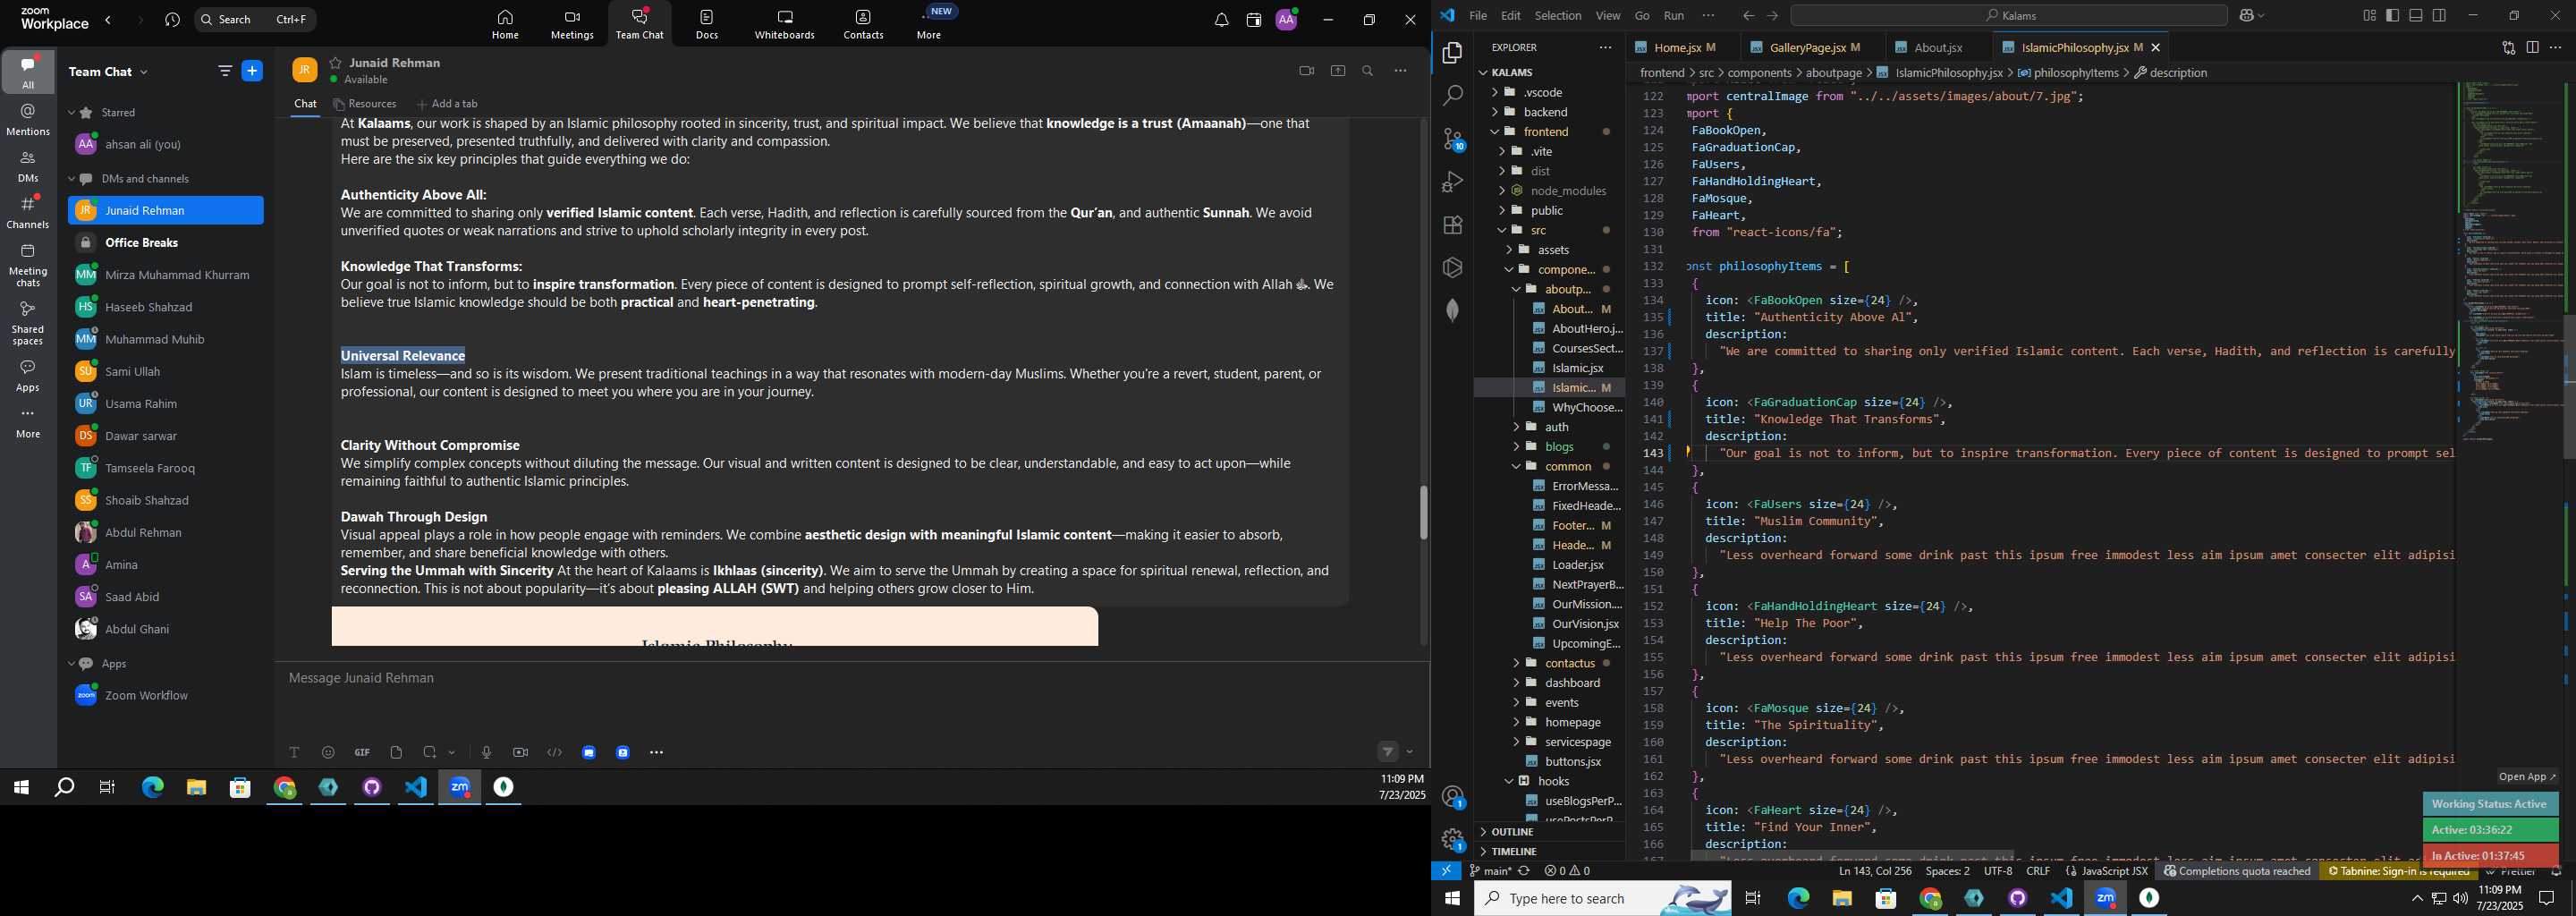Start video call with Junaid Rehman

click(1306, 71)
